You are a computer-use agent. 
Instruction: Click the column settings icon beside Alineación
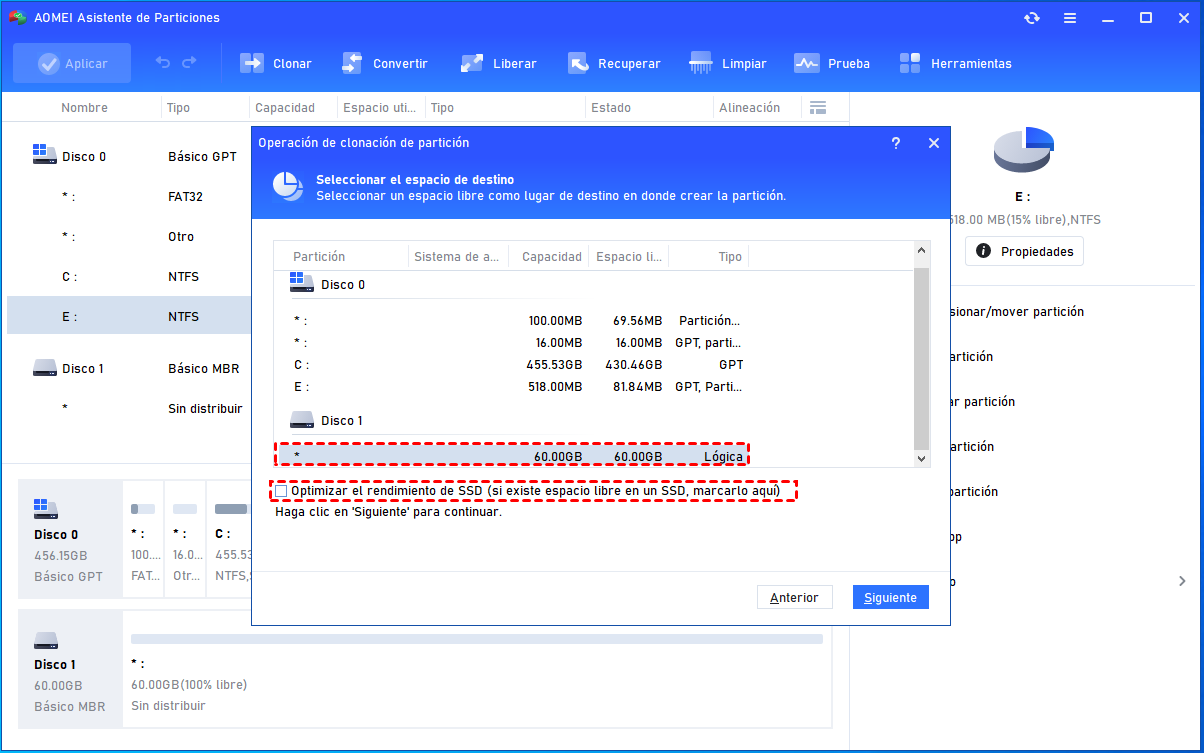(818, 107)
